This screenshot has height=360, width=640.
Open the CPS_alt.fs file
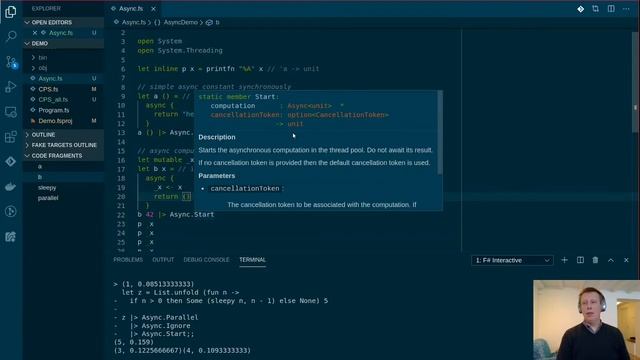tap(64, 100)
